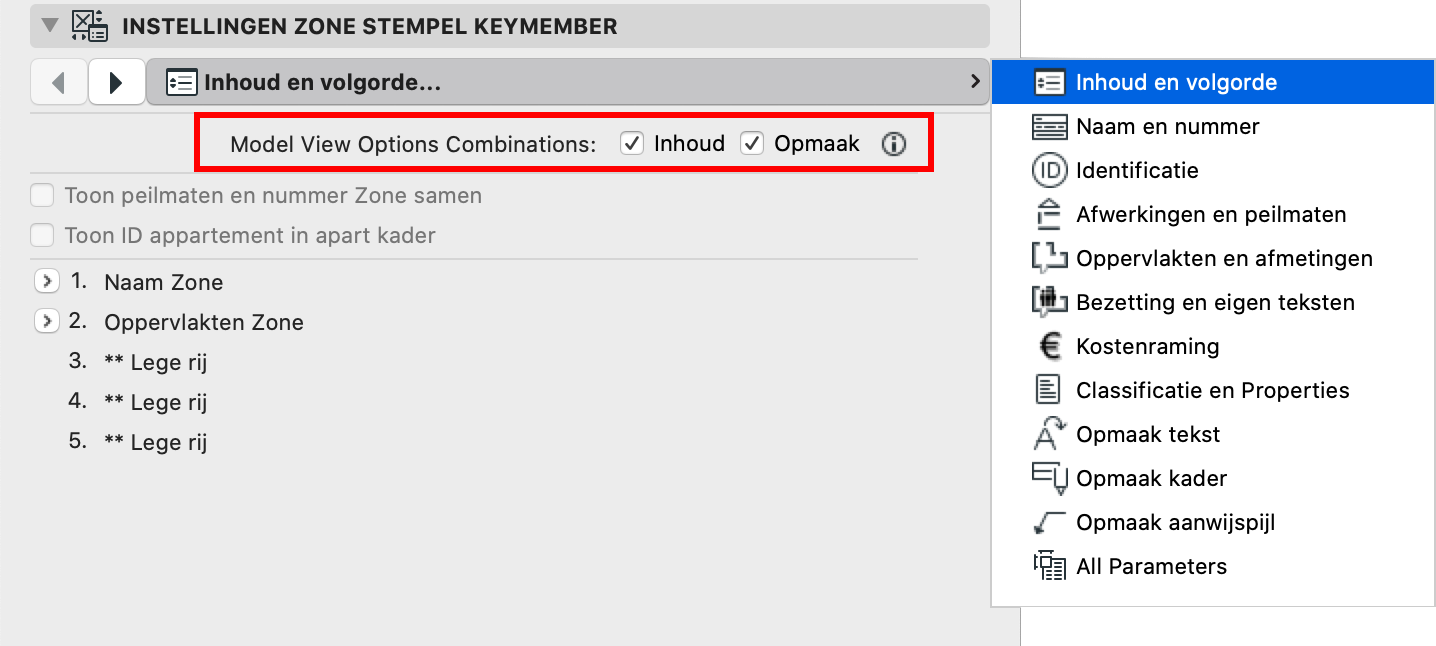
Task: Click the Identificatie ID icon in menu
Action: (1049, 170)
